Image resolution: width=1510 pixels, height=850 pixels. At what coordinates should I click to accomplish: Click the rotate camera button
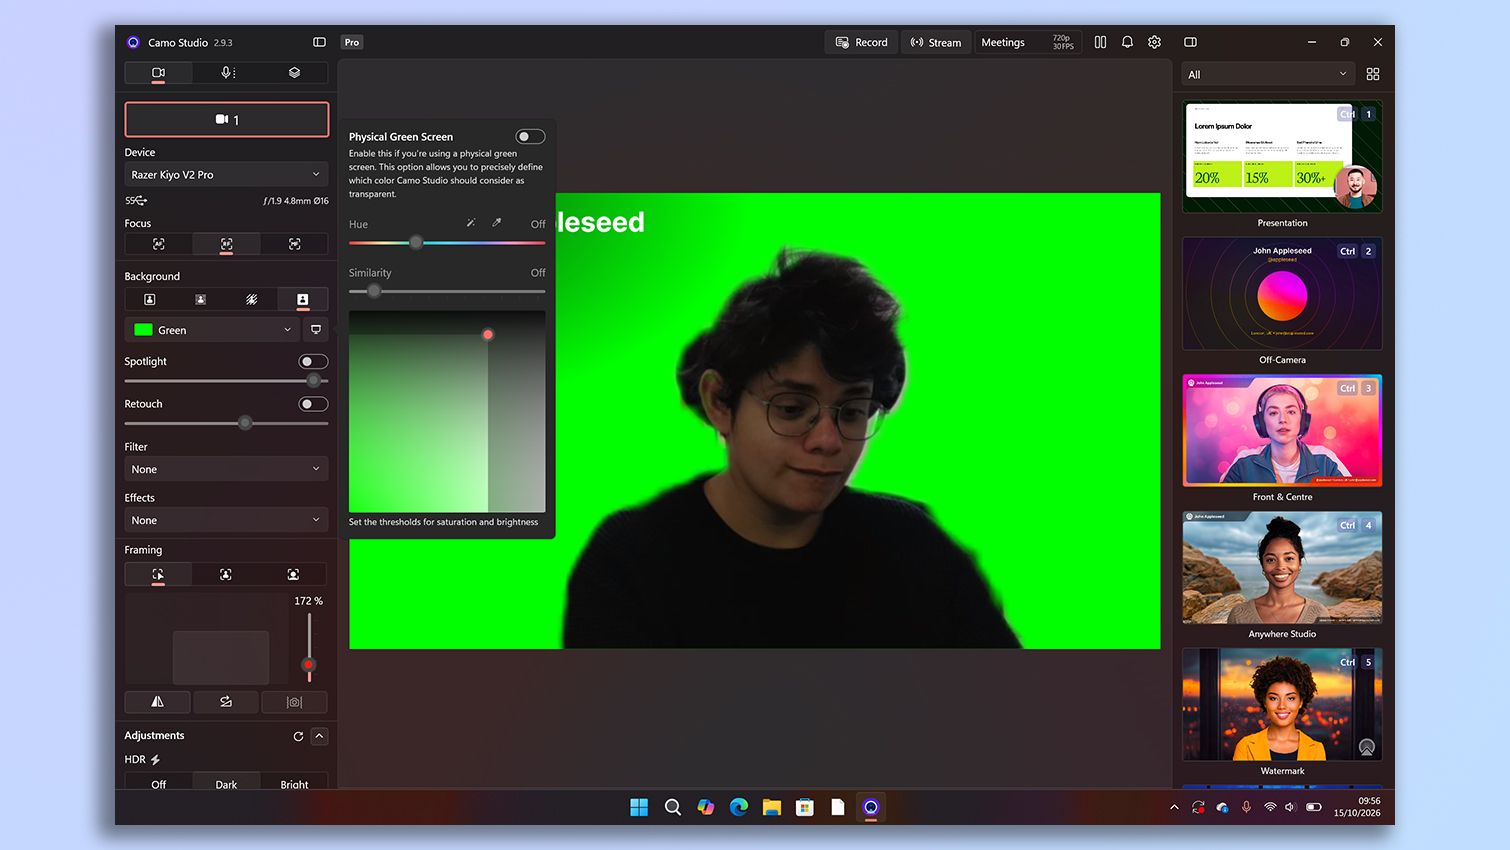coord(226,702)
